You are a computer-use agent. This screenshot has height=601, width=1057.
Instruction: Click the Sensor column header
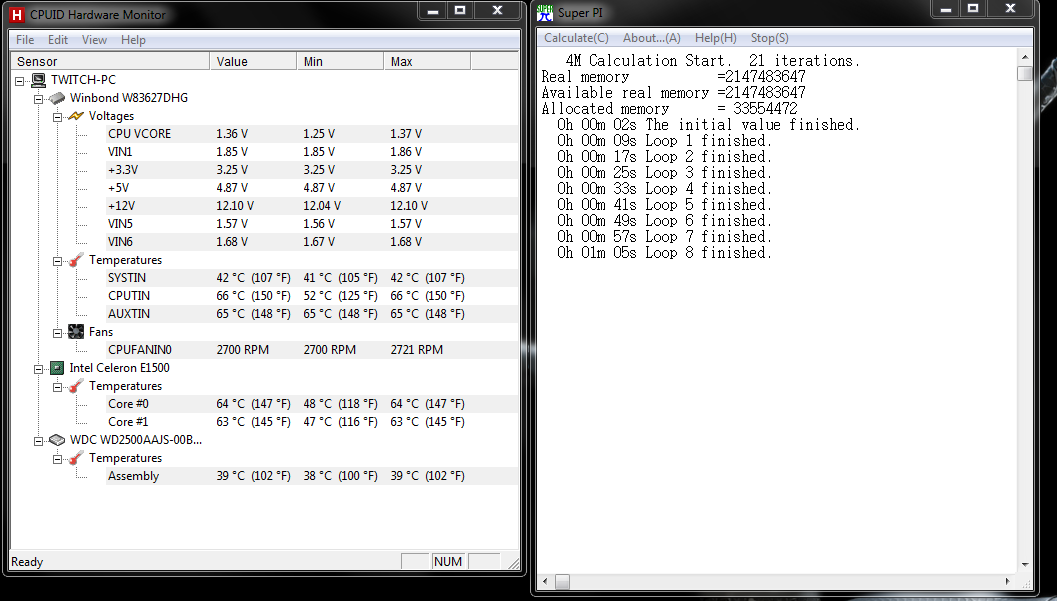point(111,61)
